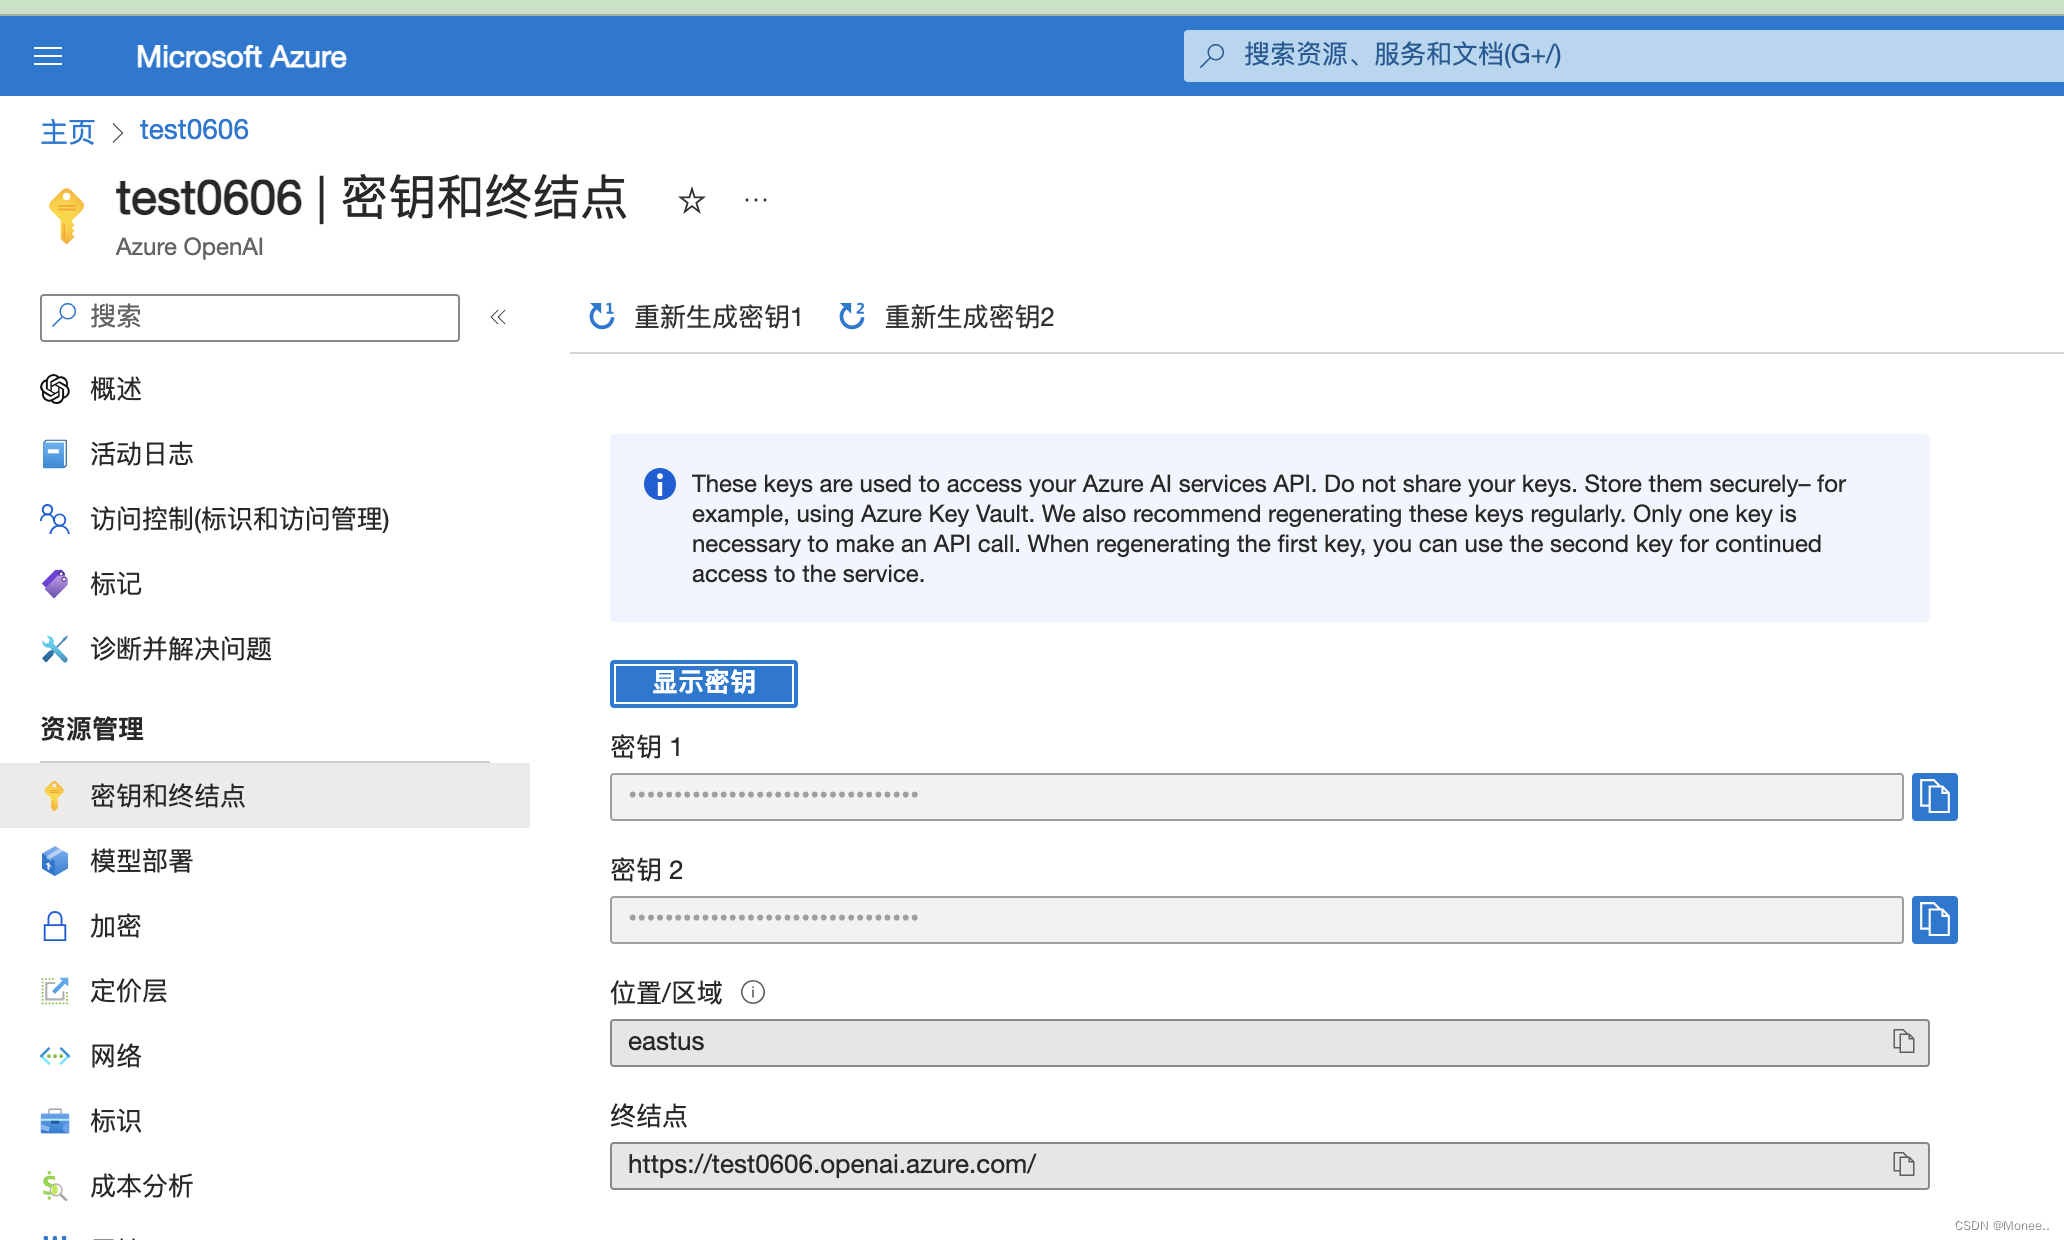Image resolution: width=2064 pixels, height=1240 pixels.
Task: Open 成本分析 via the dollar icon
Action: click(x=141, y=1186)
